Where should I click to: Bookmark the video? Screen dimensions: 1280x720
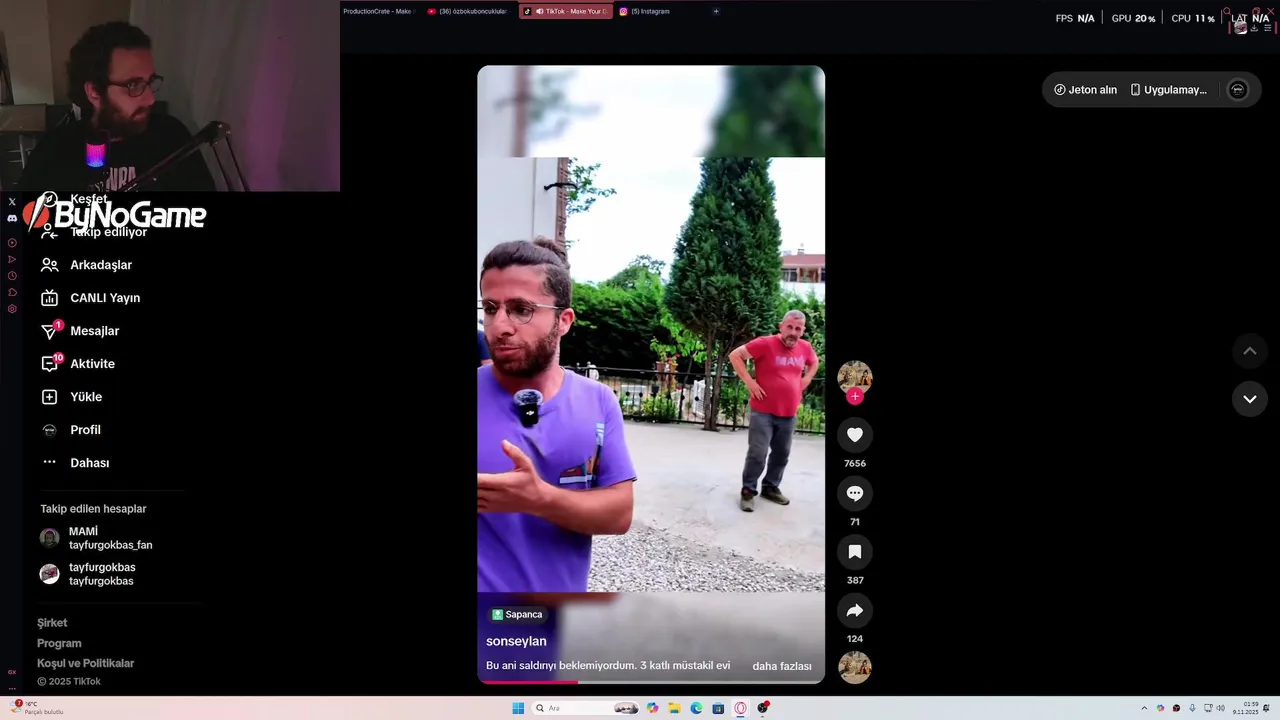pyautogui.click(x=855, y=552)
